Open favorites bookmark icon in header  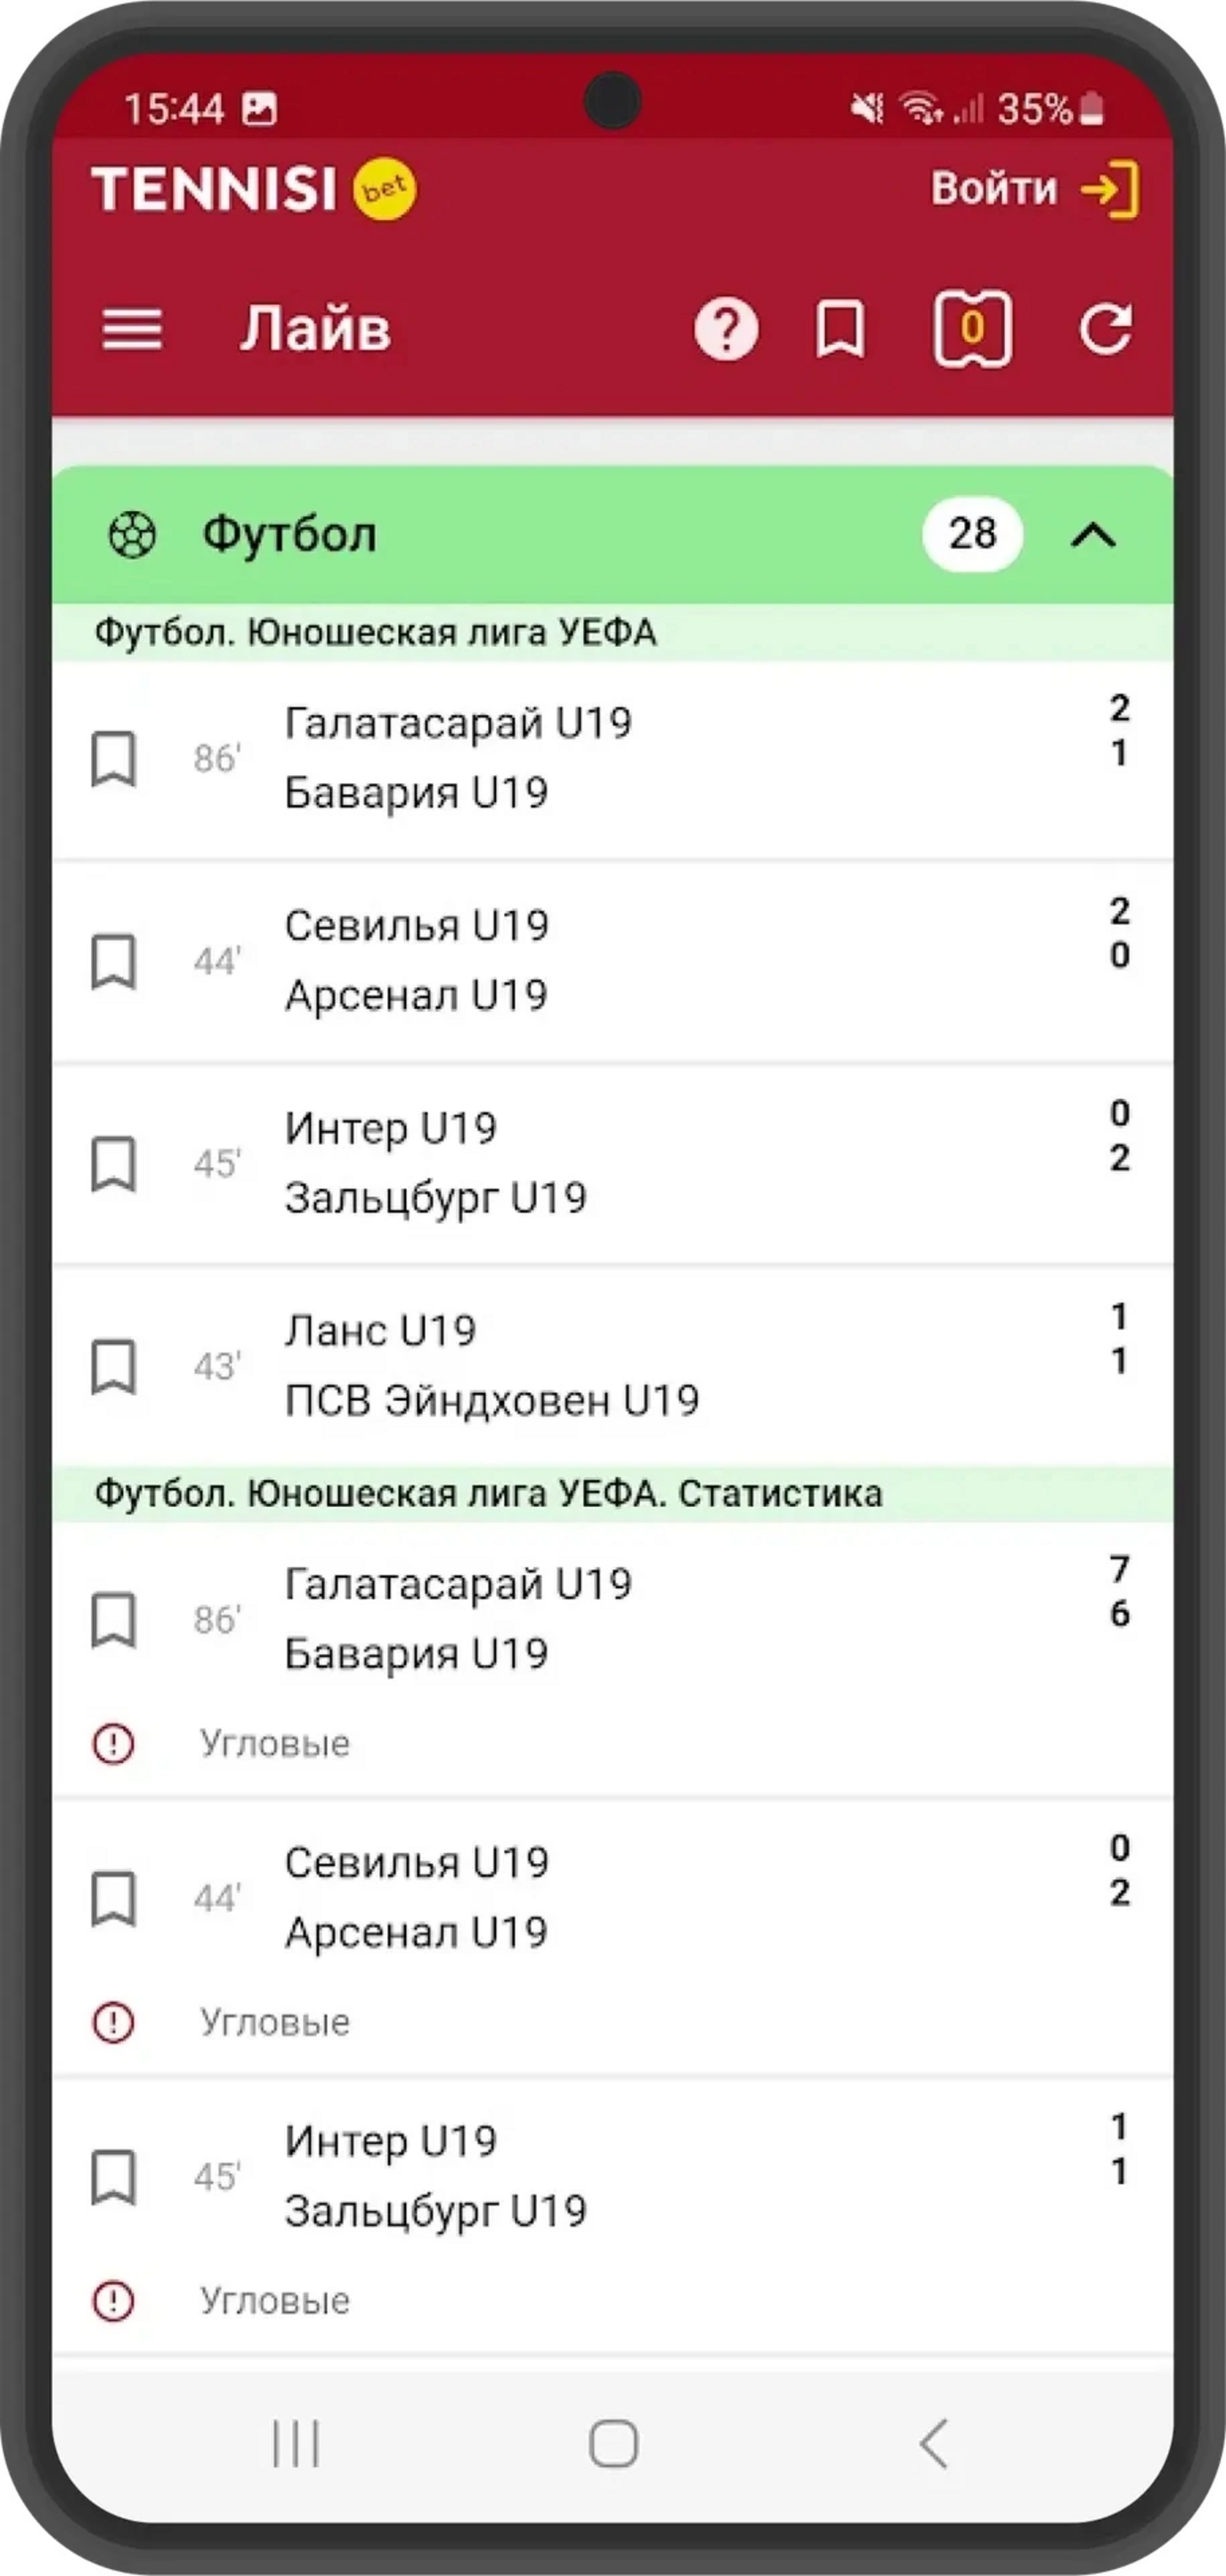coord(840,329)
